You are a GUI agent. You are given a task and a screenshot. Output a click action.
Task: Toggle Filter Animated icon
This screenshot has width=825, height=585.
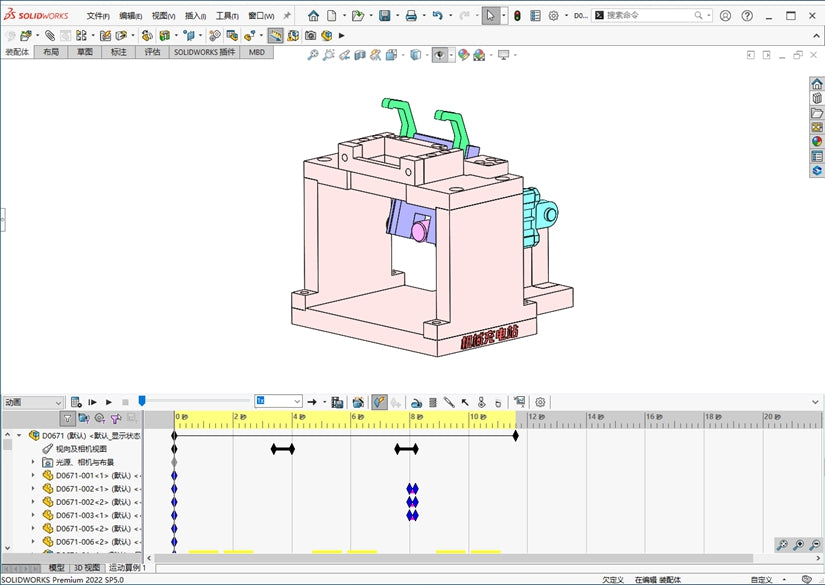pyautogui.click(x=83, y=418)
